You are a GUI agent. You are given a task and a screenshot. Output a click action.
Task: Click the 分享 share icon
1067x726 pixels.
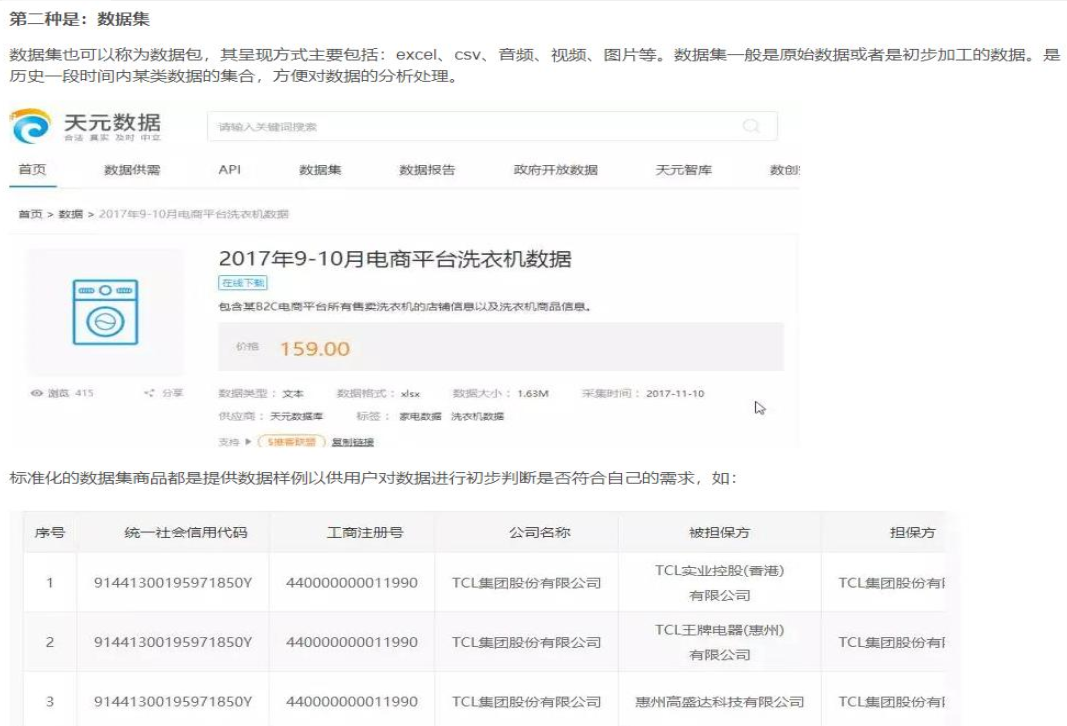coord(149,393)
